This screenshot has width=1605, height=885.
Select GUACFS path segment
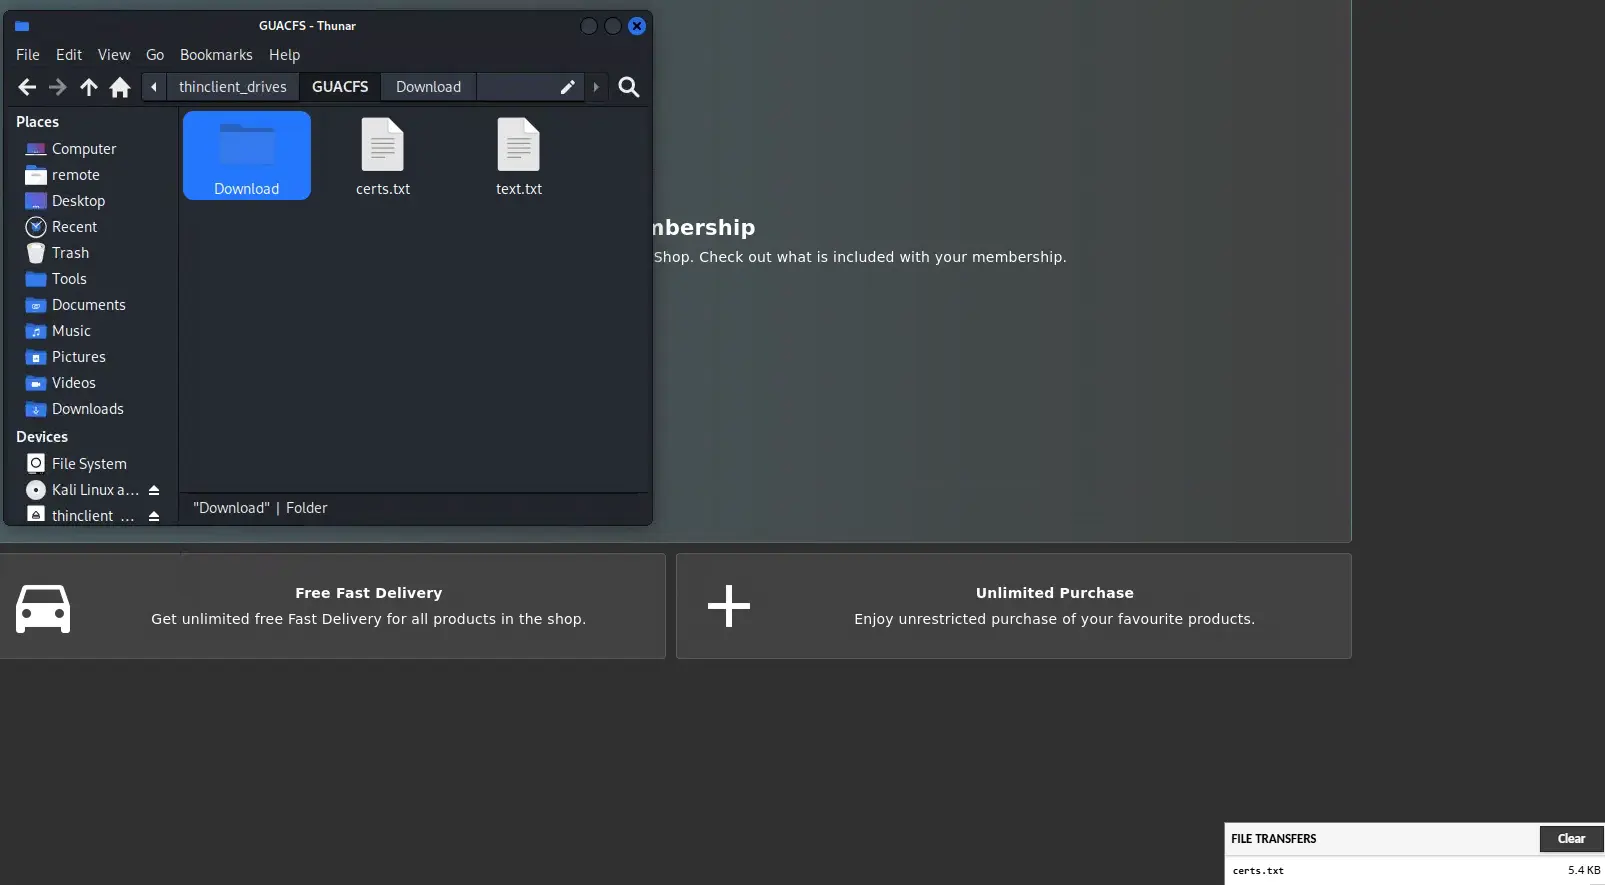click(x=340, y=87)
